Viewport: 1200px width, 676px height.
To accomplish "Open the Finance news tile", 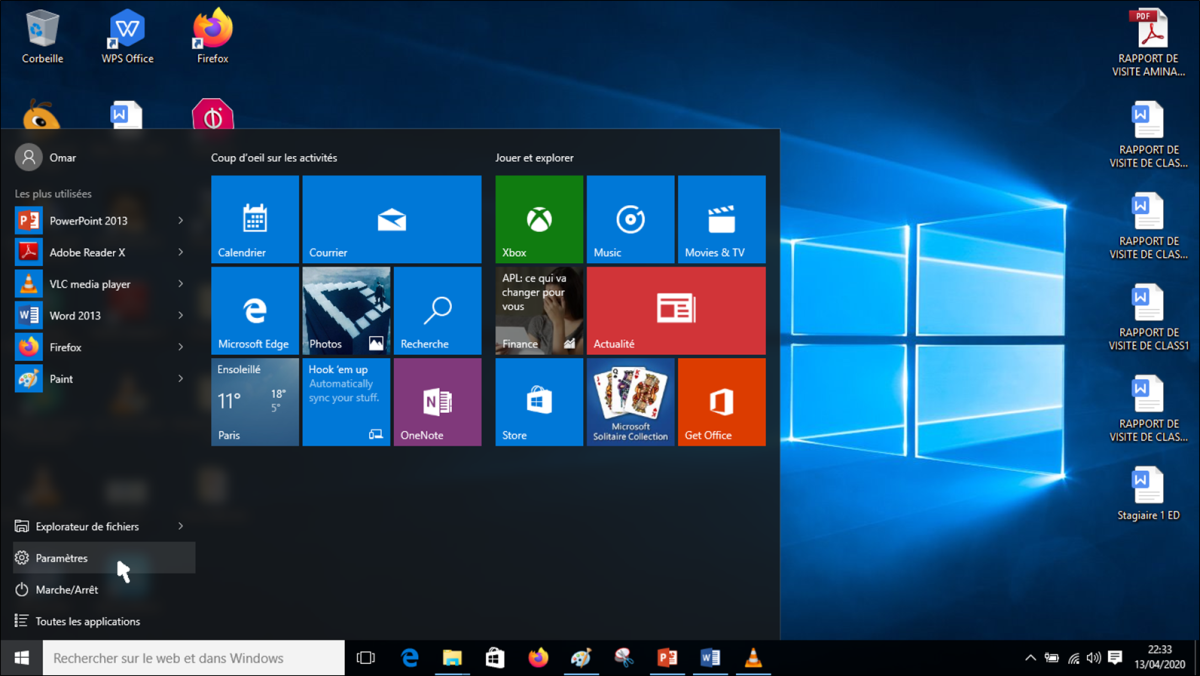I will point(539,310).
